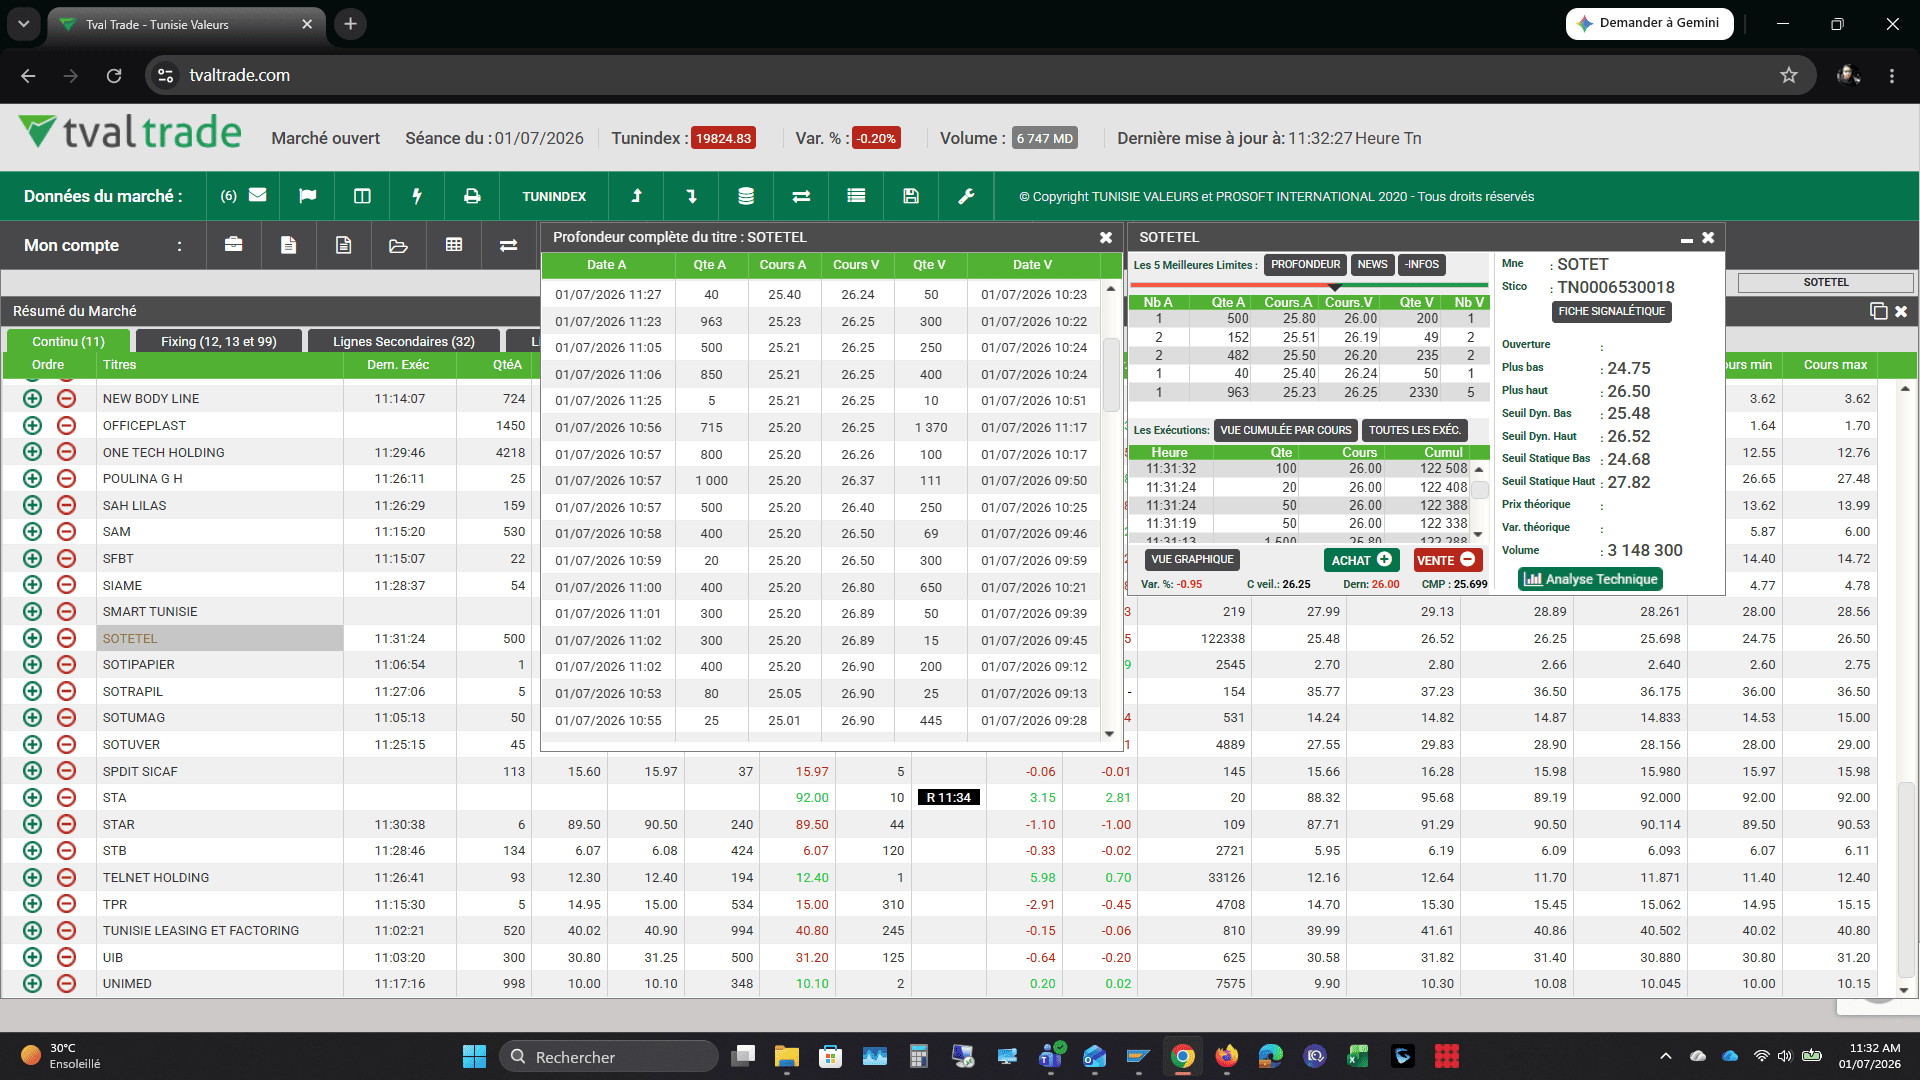Screen dimensions: 1920x1080
Task: Click the Dern. Exéc column header
Action: (x=398, y=365)
